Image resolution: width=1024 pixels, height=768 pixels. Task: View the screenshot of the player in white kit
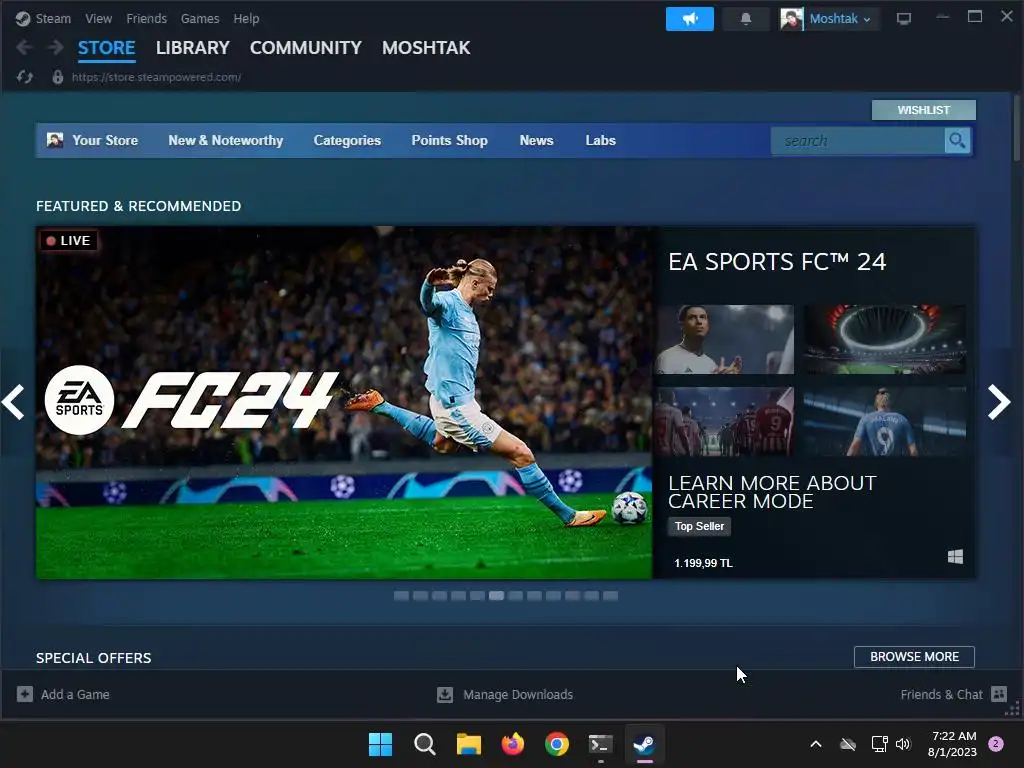tap(725, 340)
